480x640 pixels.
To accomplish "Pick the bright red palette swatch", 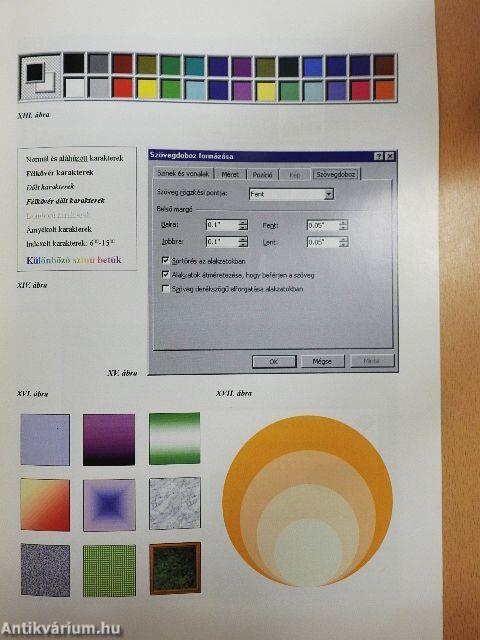I will (122, 88).
